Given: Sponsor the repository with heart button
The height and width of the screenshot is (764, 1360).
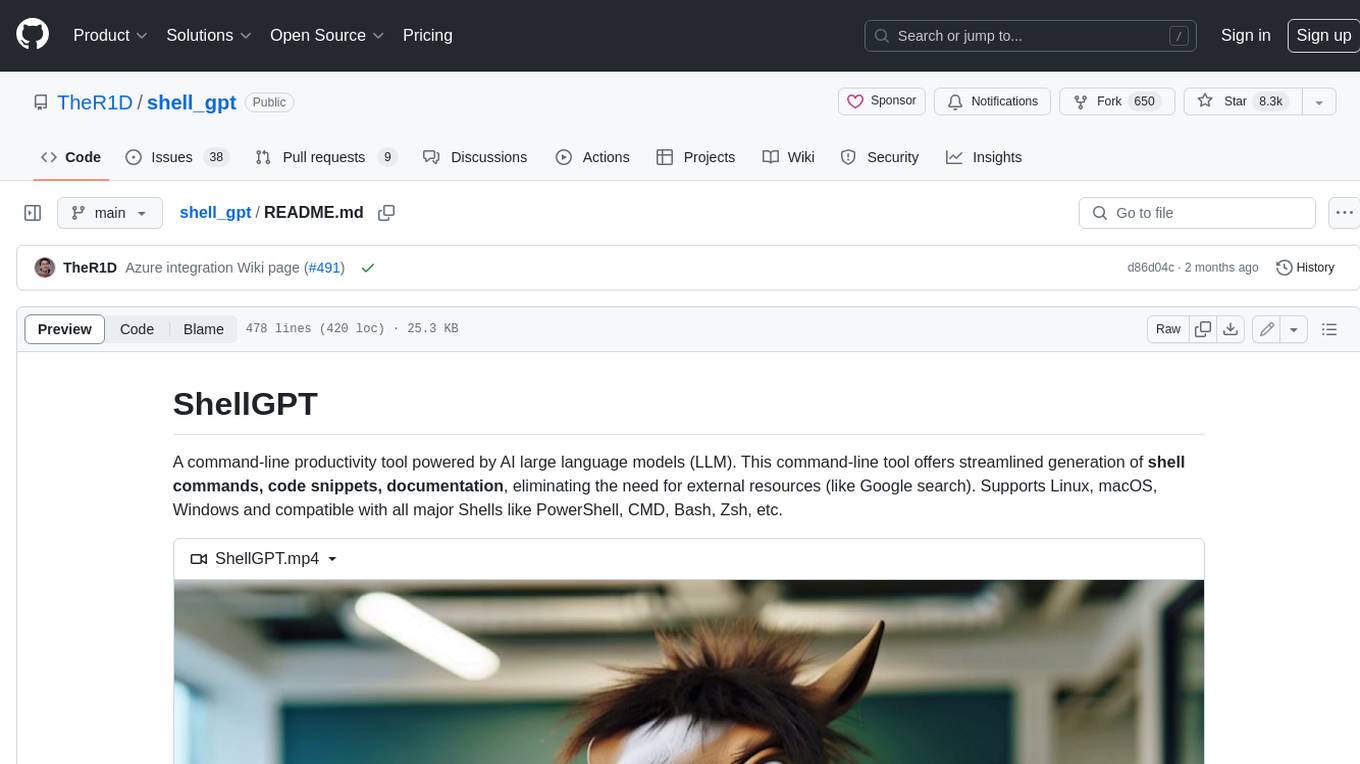Looking at the screenshot, I should pos(881,101).
